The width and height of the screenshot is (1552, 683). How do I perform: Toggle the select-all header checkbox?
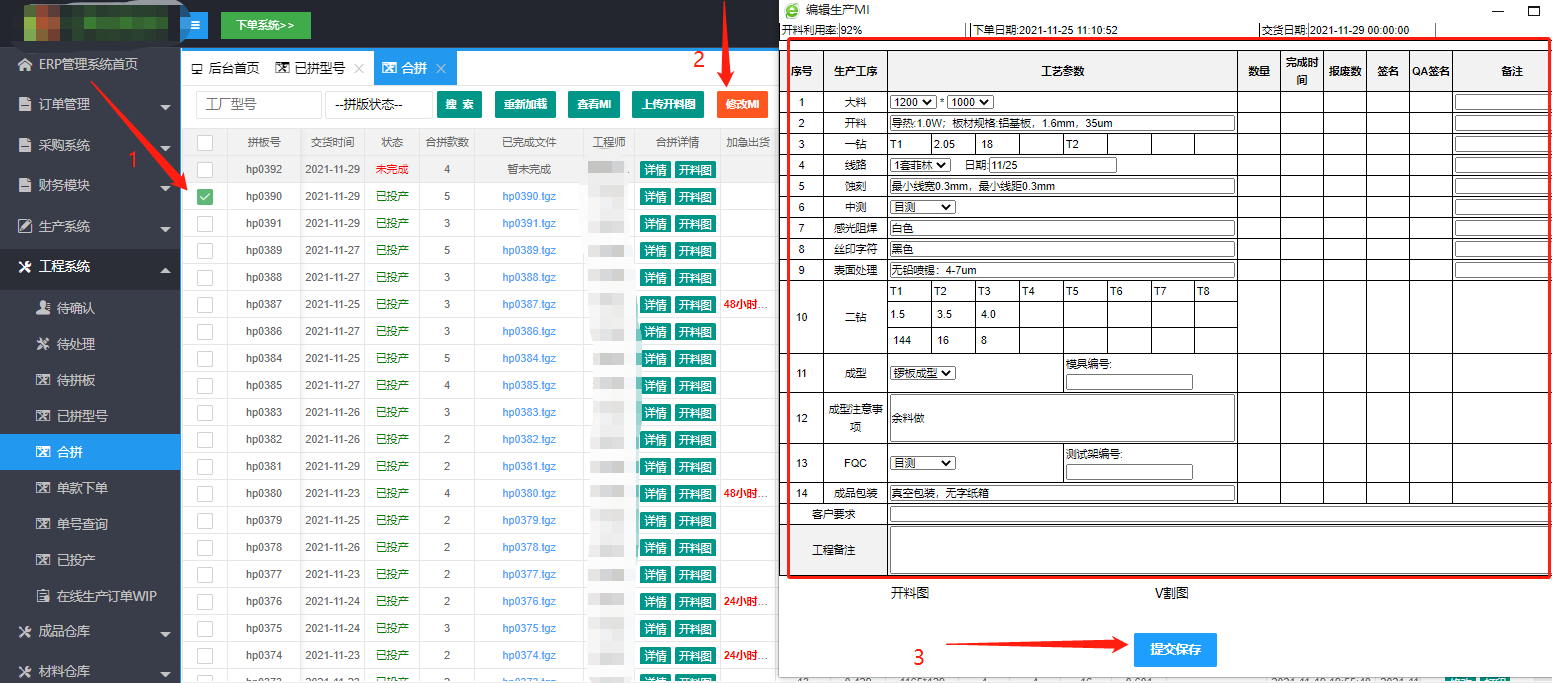205,142
